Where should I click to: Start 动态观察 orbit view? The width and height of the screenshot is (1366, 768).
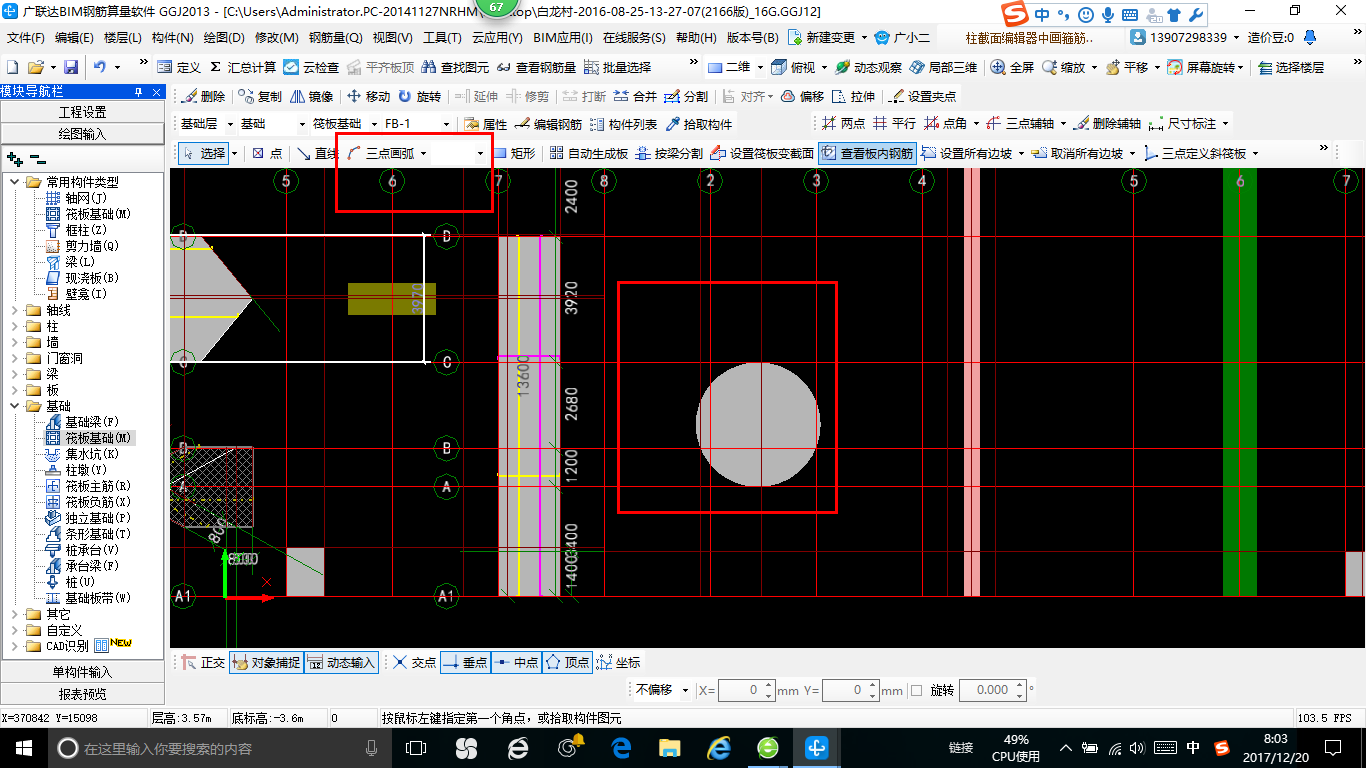click(x=868, y=67)
